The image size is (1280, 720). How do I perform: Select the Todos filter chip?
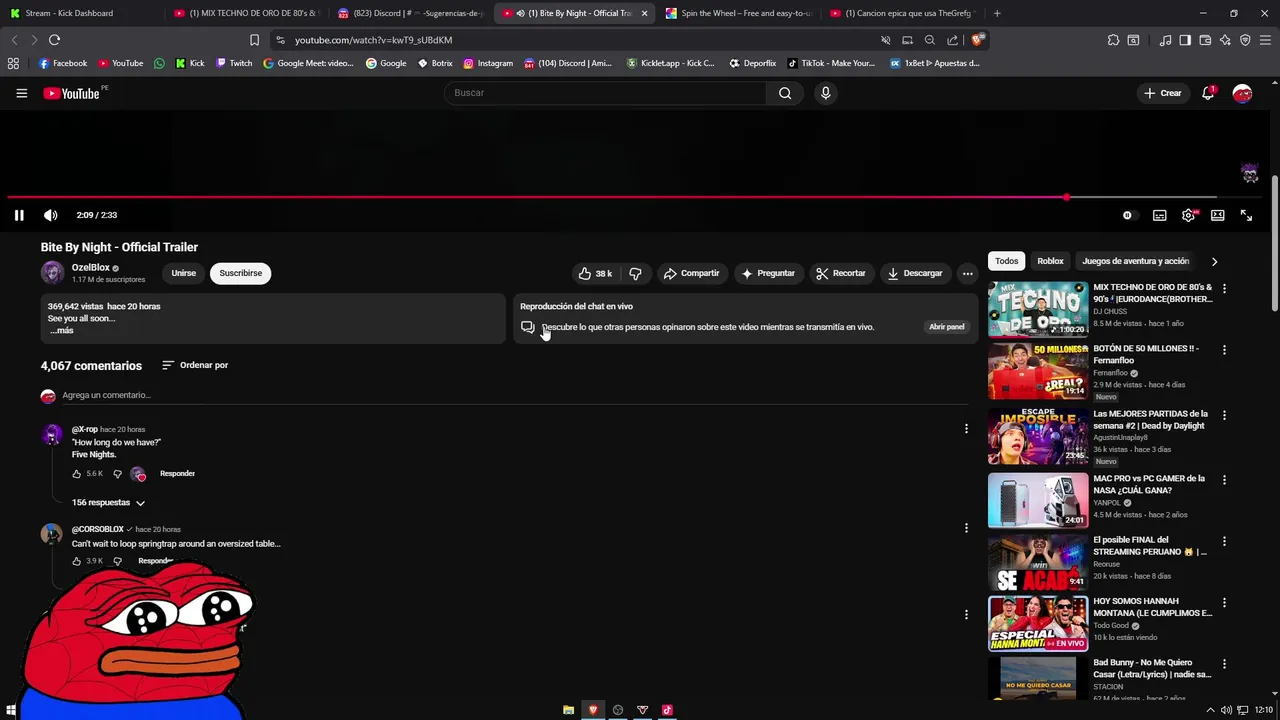click(1007, 261)
